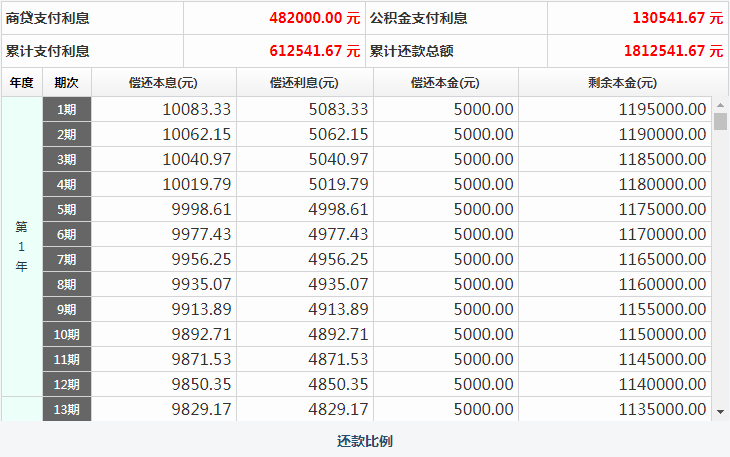Click the scrollbar down arrow

721,411
